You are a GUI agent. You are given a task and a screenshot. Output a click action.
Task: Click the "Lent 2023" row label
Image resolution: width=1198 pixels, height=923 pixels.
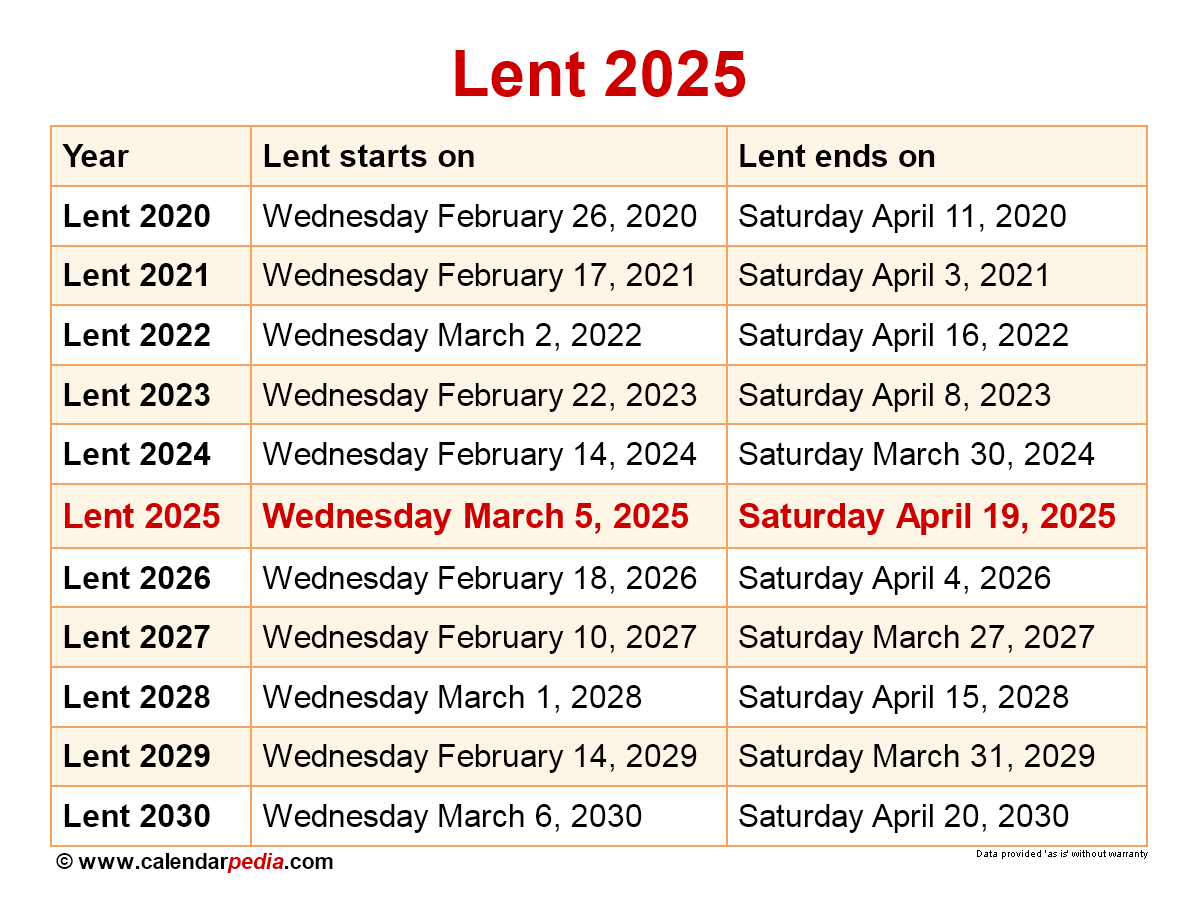click(137, 395)
